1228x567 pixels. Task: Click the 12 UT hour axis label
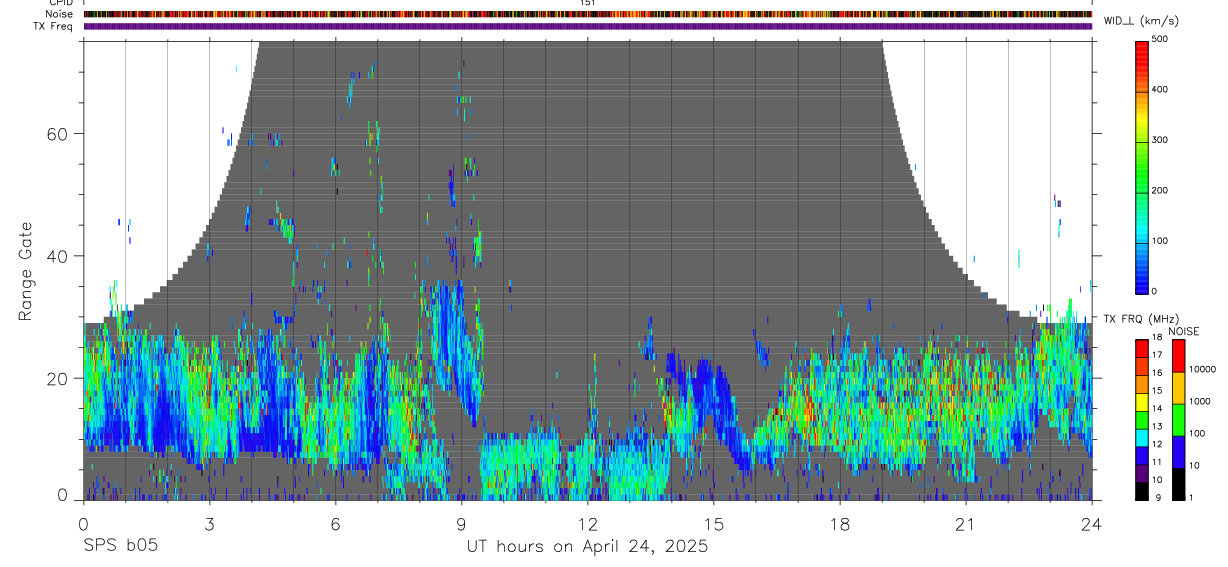[587, 525]
